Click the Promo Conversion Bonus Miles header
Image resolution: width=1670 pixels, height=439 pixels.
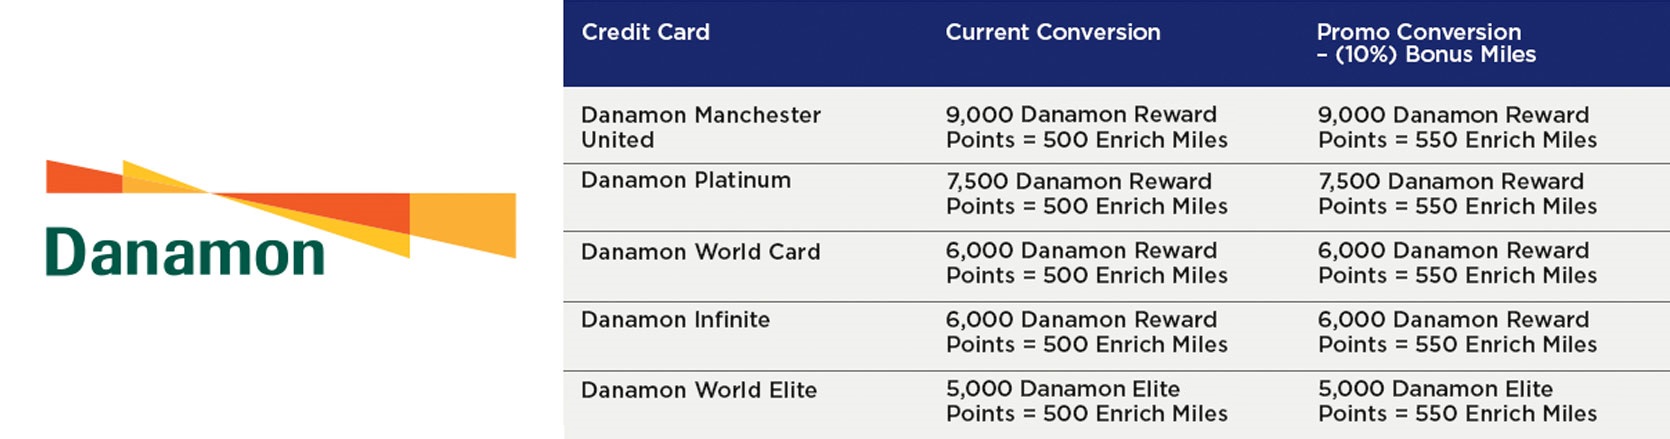1426,43
